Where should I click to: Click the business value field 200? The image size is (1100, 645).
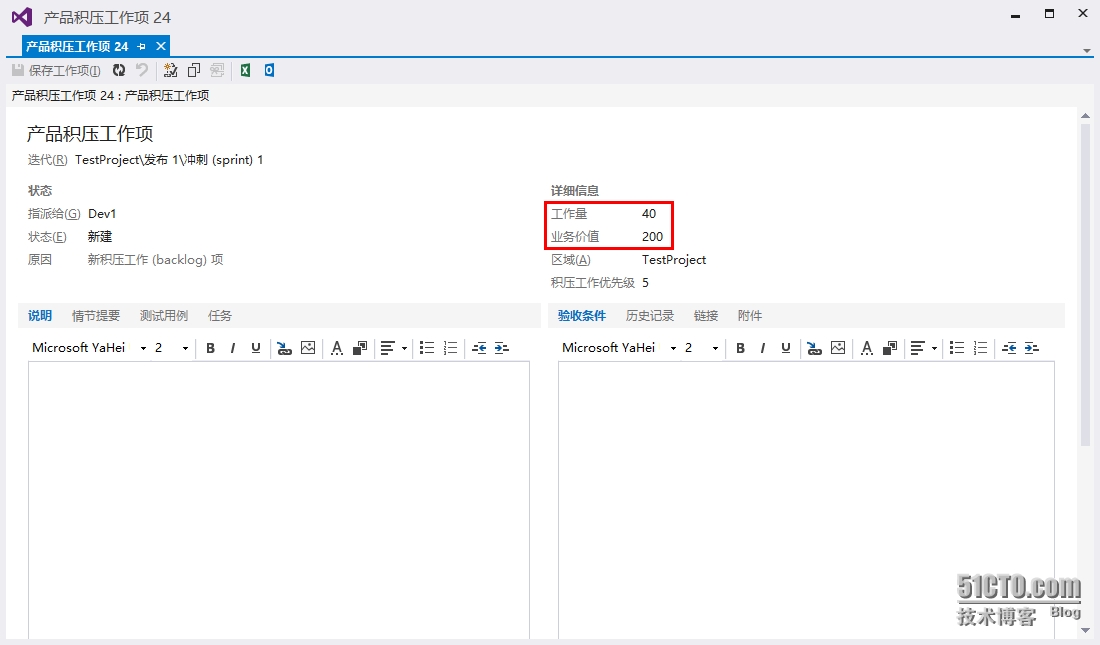tap(652, 237)
